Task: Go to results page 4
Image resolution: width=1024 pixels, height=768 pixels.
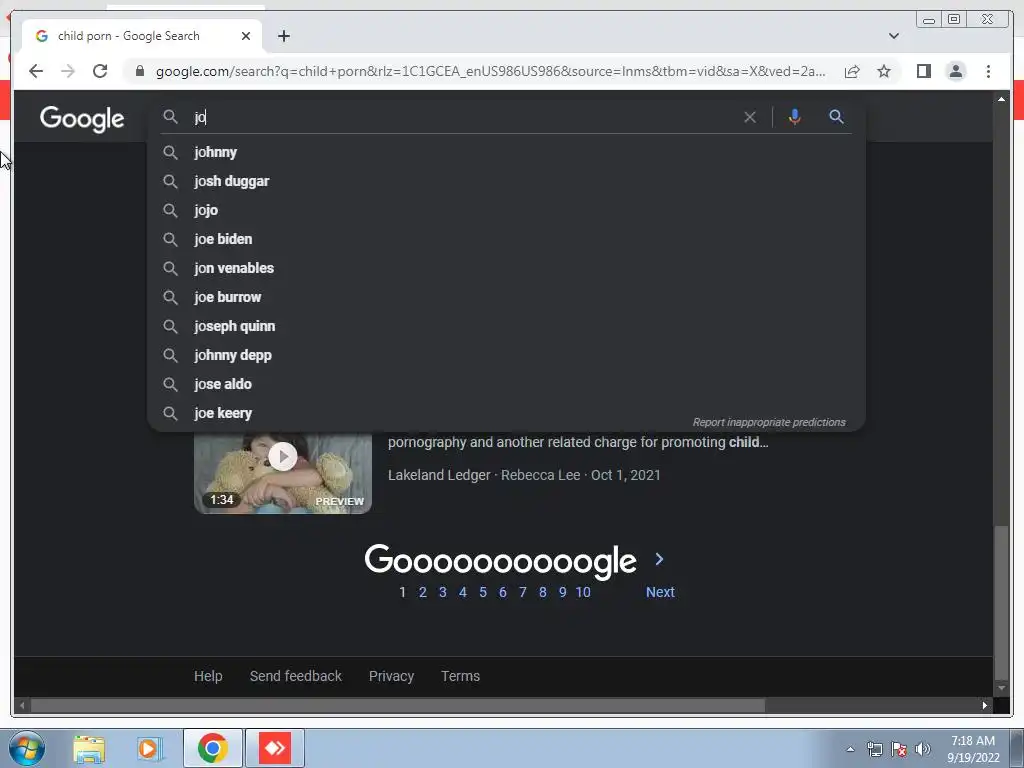Action: tap(463, 592)
